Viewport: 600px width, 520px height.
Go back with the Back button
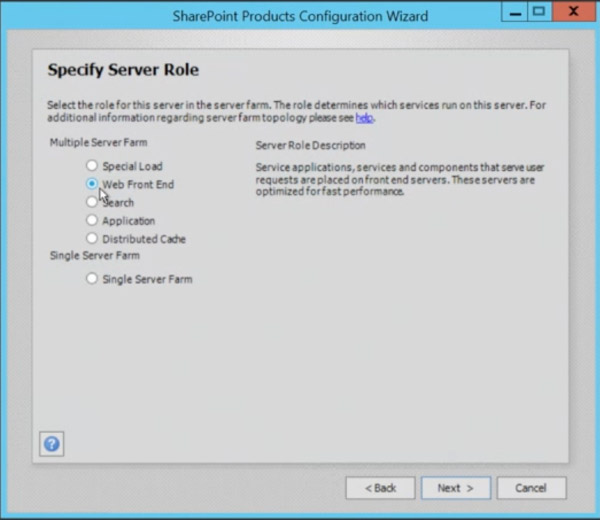[380, 488]
